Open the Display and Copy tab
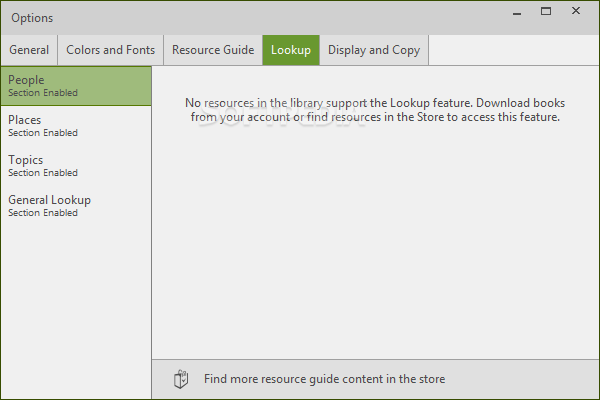The width and height of the screenshot is (600, 400). tap(374, 50)
